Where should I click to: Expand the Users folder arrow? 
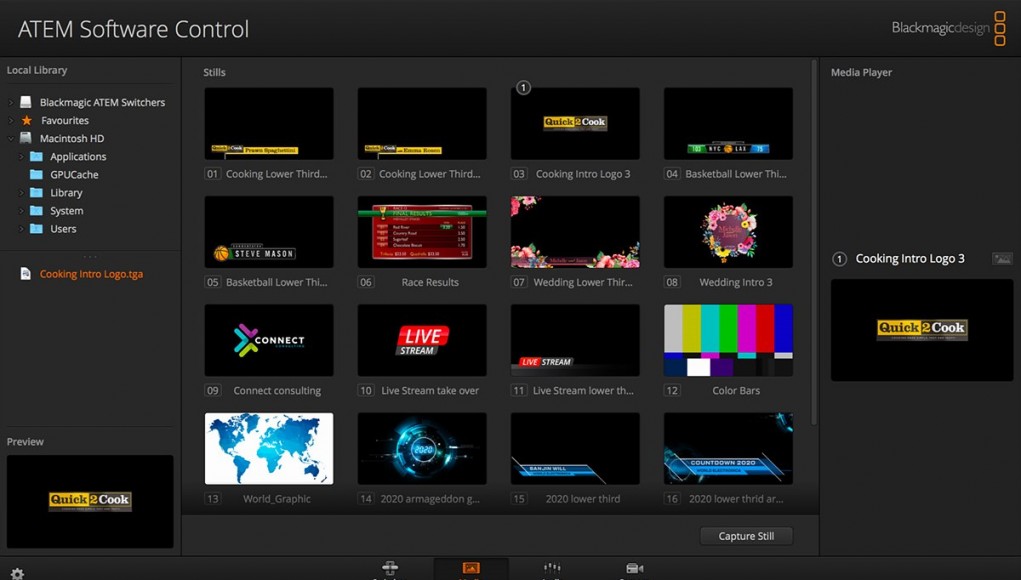(x=21, y=229)
